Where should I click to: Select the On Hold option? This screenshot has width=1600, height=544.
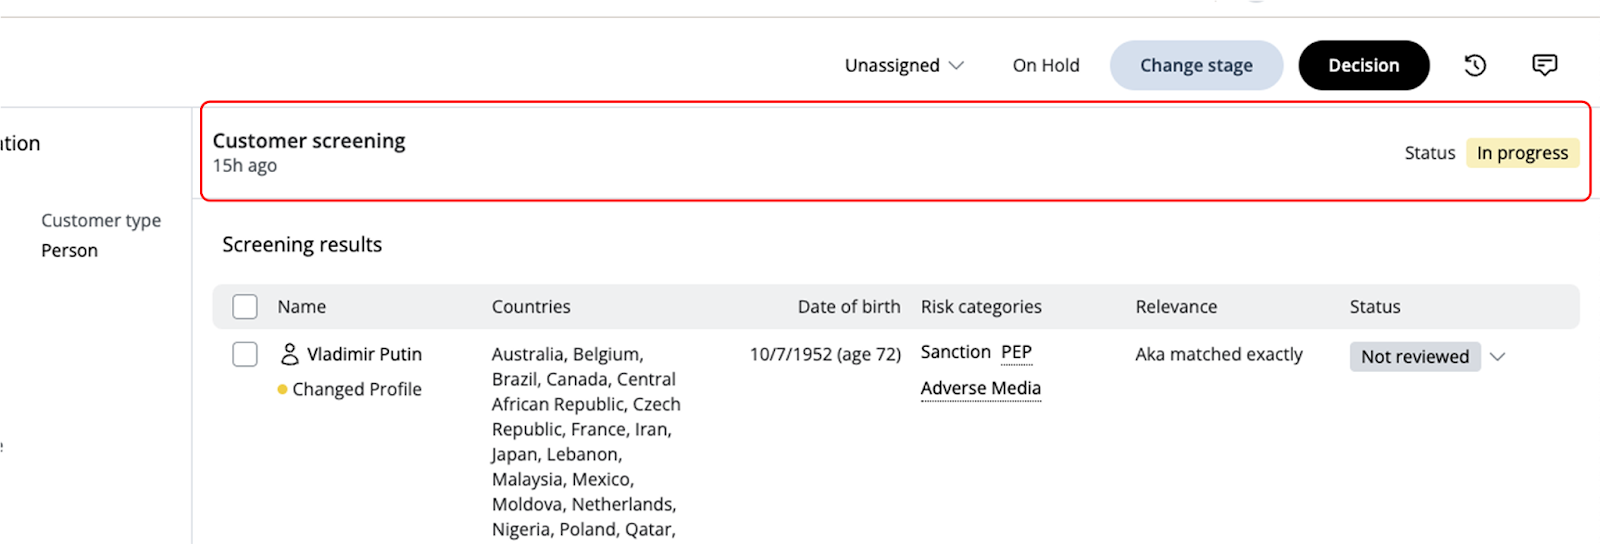click(x=1046, y=66)
